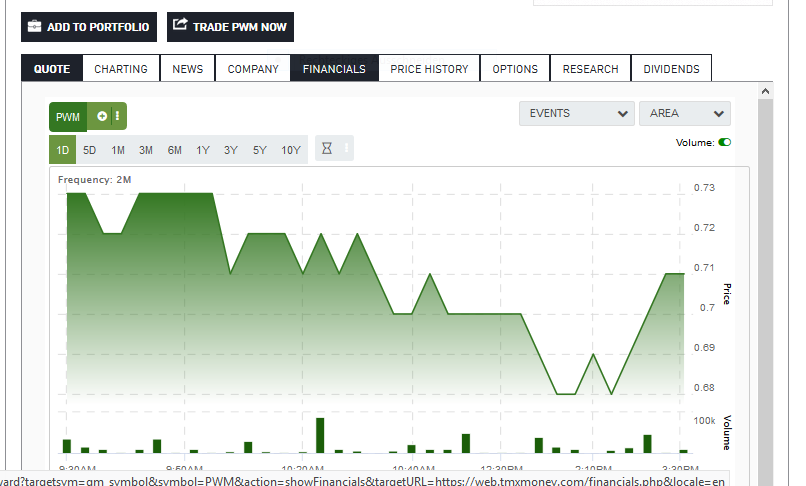The width and height of the screenshot is (806, 486).
Task: Toggle the Volume switch off
Action: click(x=724, y=142)
